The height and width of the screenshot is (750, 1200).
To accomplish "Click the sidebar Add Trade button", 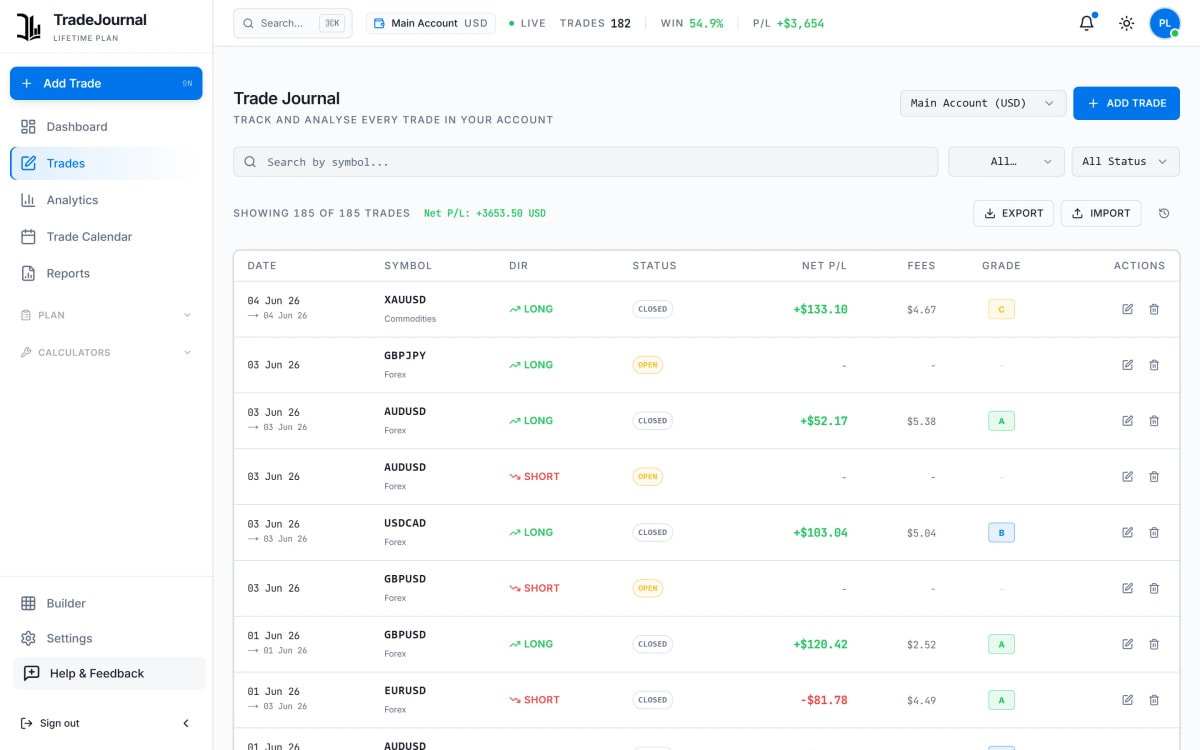I will click(x=106, y=83).
